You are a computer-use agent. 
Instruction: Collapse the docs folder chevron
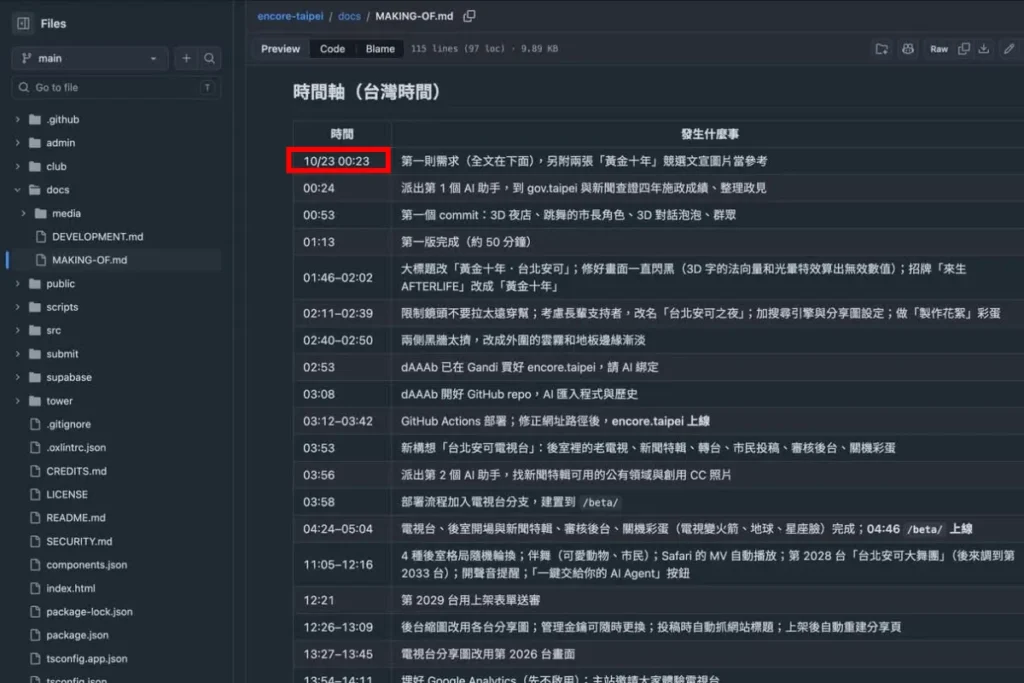pyautogui.click(x=18, y=190)
